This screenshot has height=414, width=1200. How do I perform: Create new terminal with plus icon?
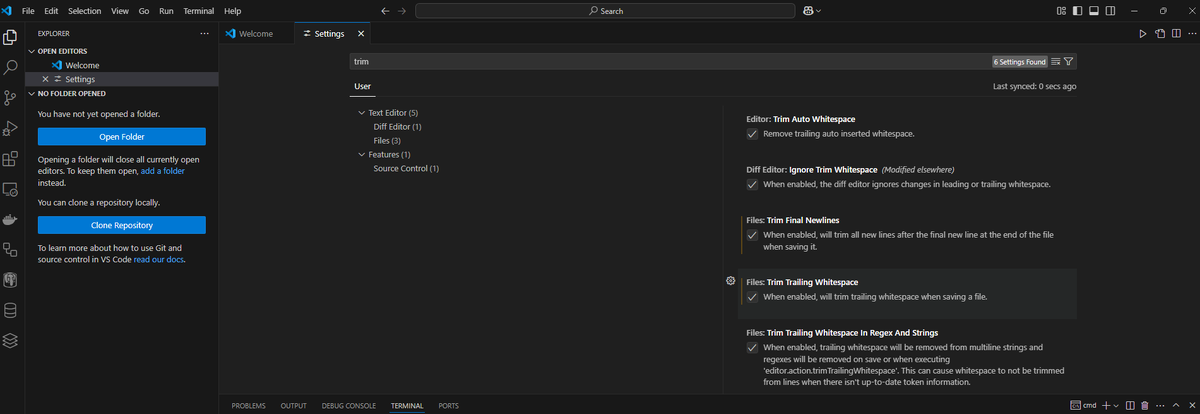pyautogui.click(x=1105, y=405)
